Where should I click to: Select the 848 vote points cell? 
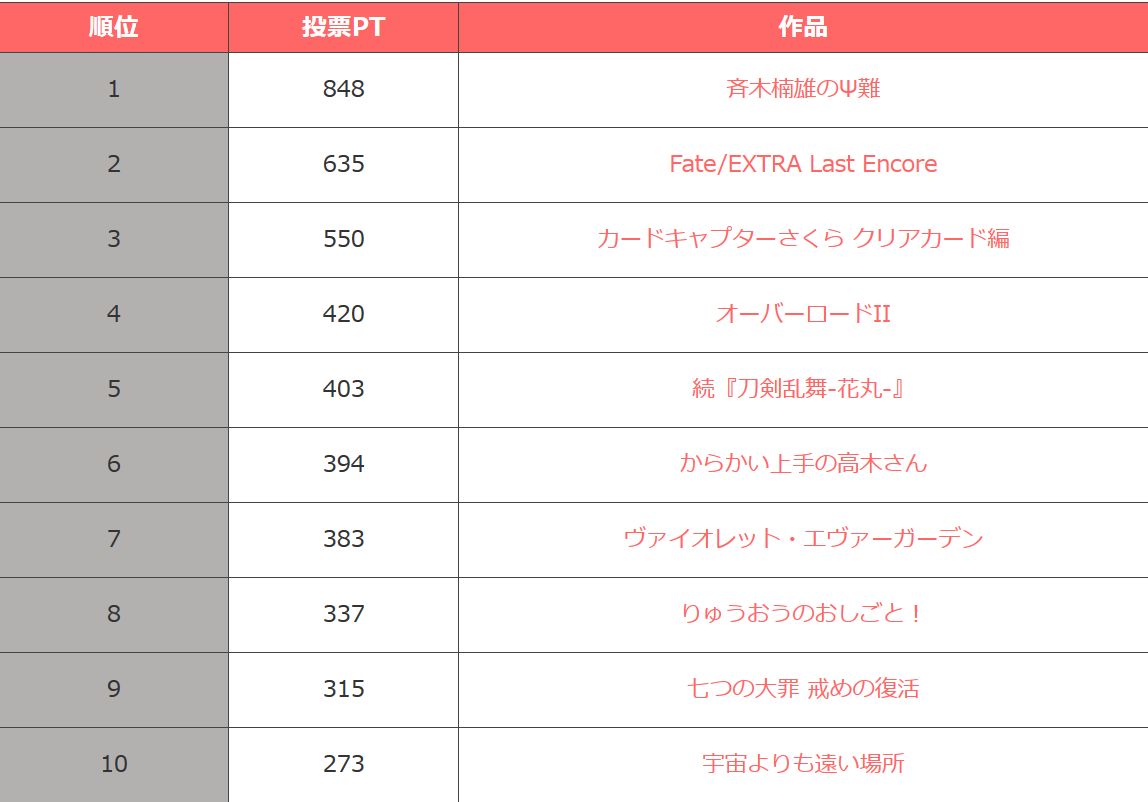(x=343, y=89)
